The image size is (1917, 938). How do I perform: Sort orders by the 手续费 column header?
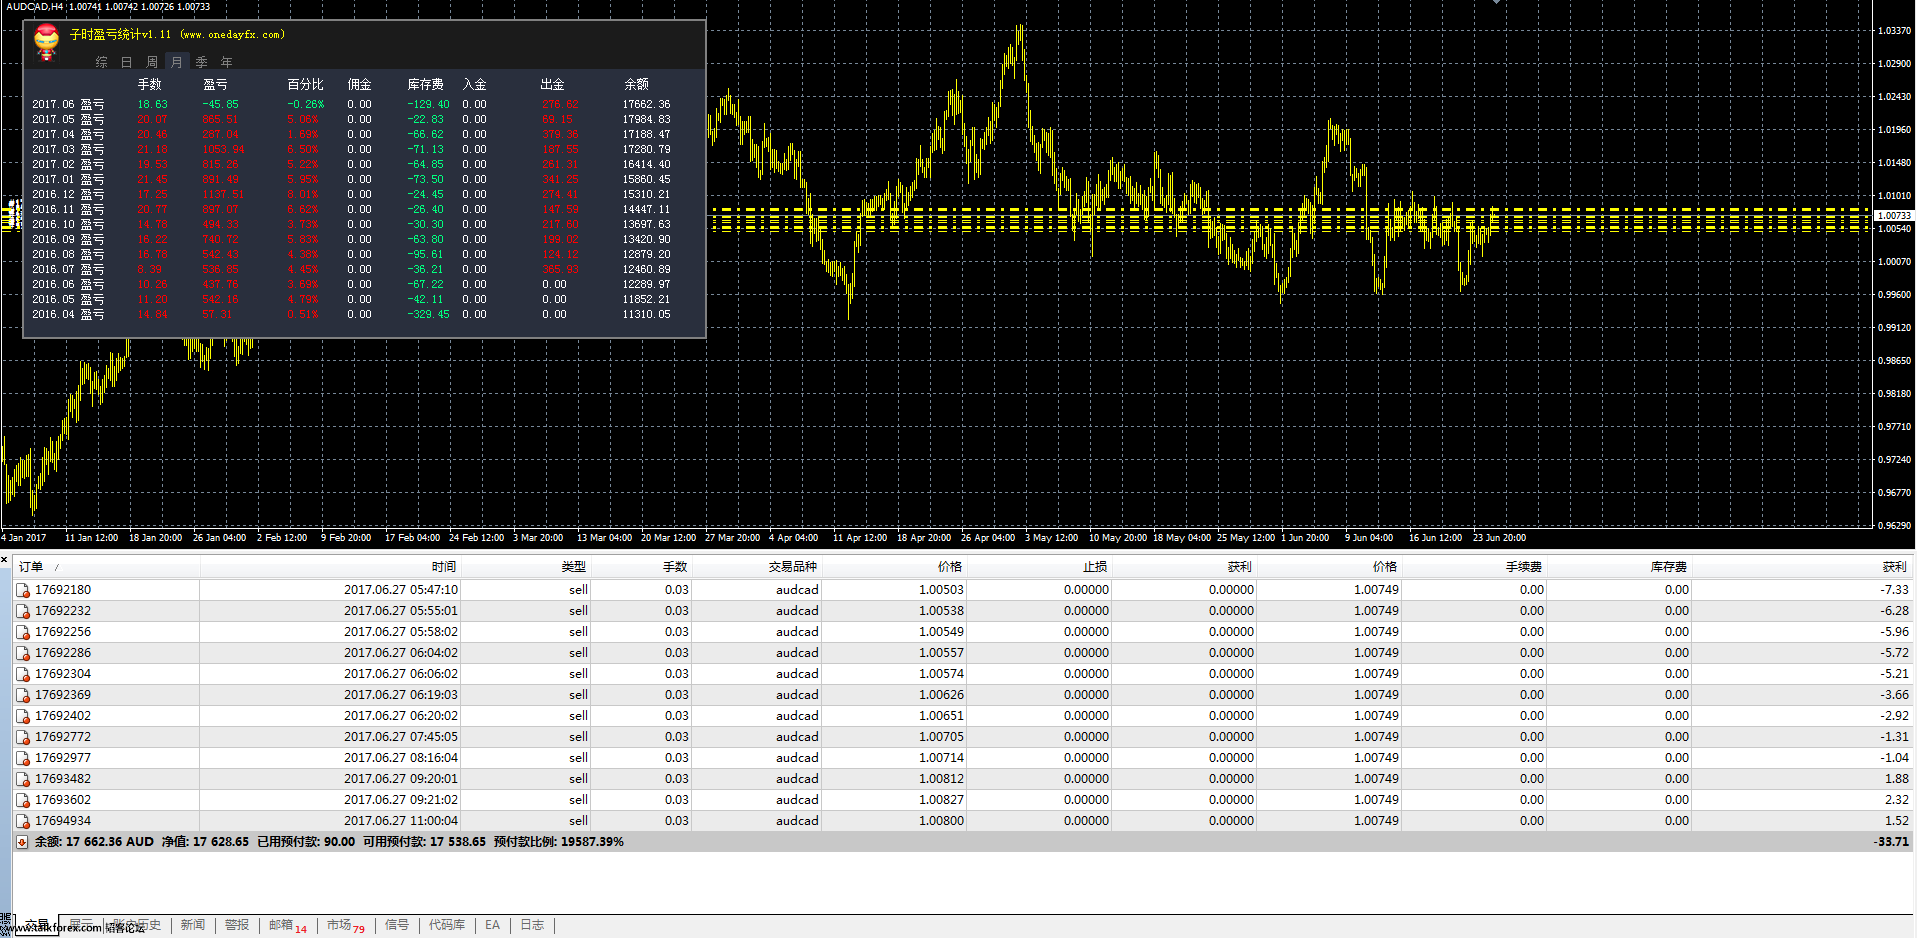(1473, 567)
